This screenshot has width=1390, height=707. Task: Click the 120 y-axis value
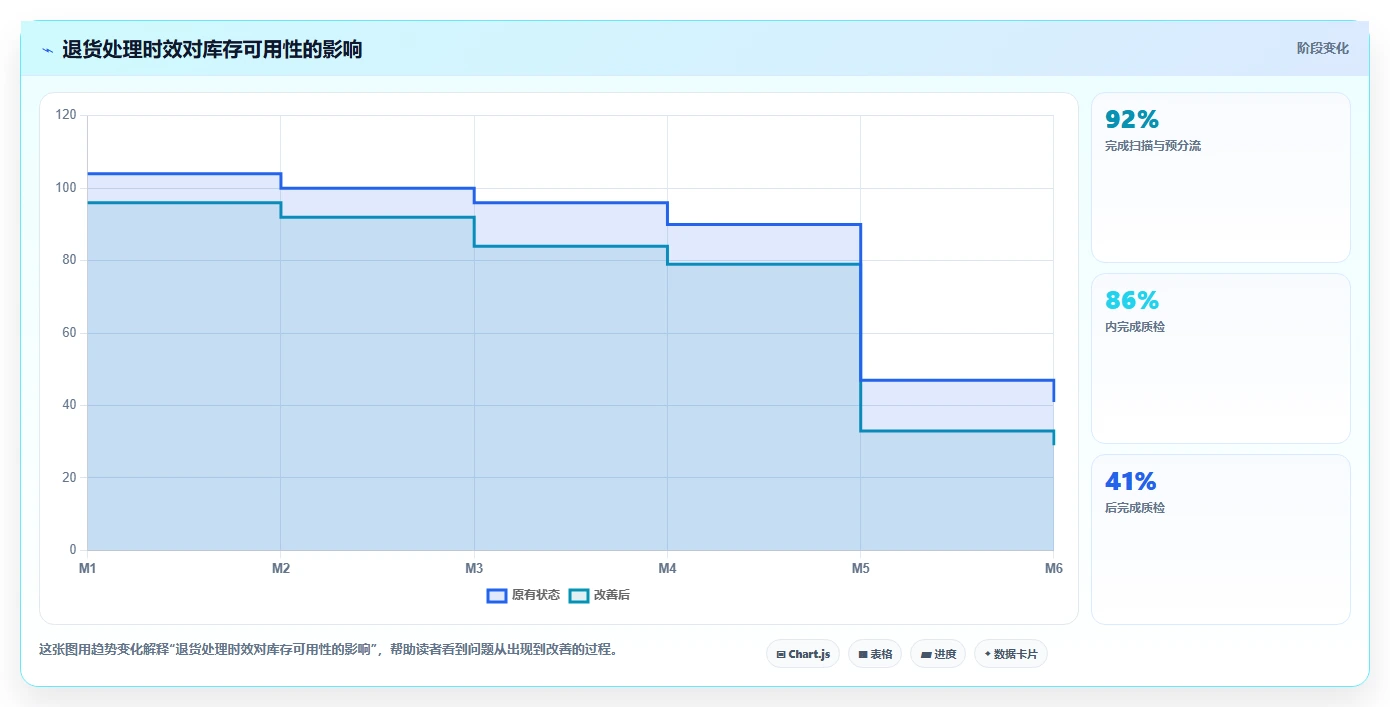point(66,115)
